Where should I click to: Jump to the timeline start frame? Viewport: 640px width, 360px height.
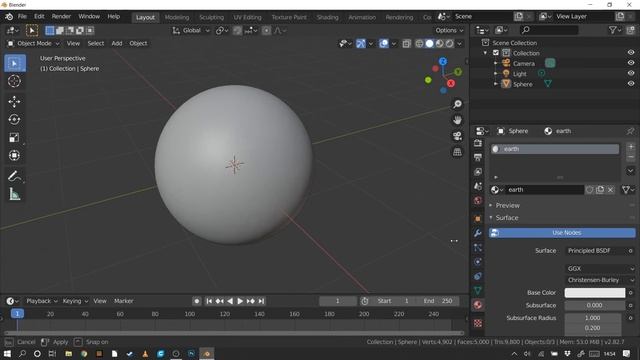pyautogui.click(x=209, y=301)
